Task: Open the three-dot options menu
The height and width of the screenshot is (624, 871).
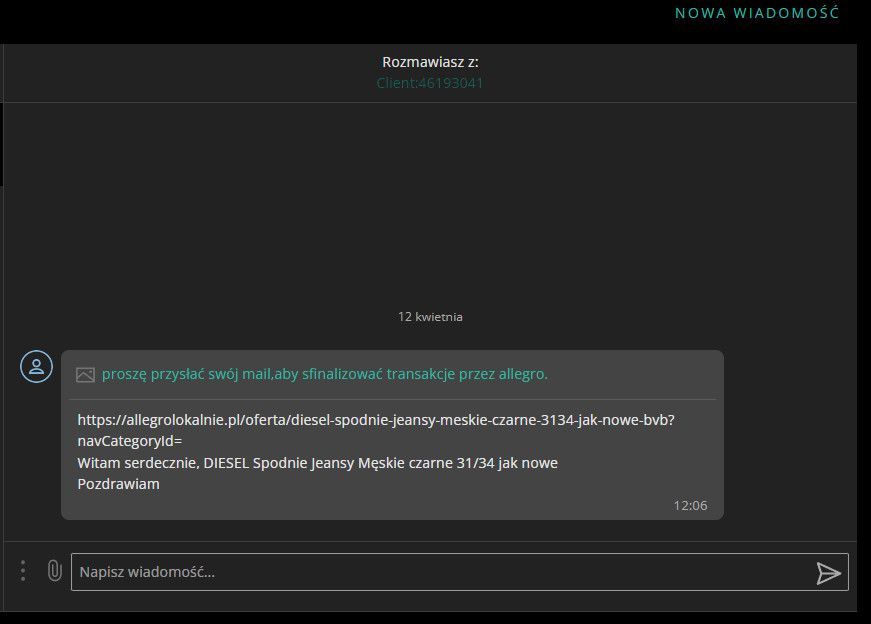Action: (x=23, y=571)
